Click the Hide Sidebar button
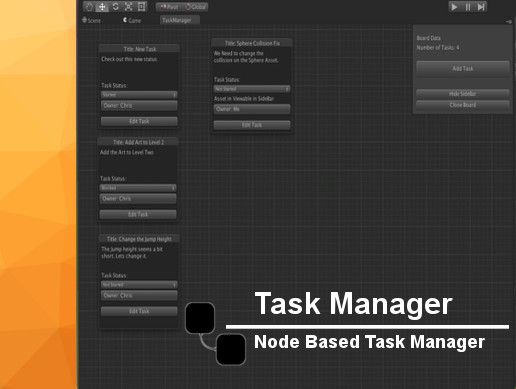Viewport: 516px width, 389px height. point(463,94)
